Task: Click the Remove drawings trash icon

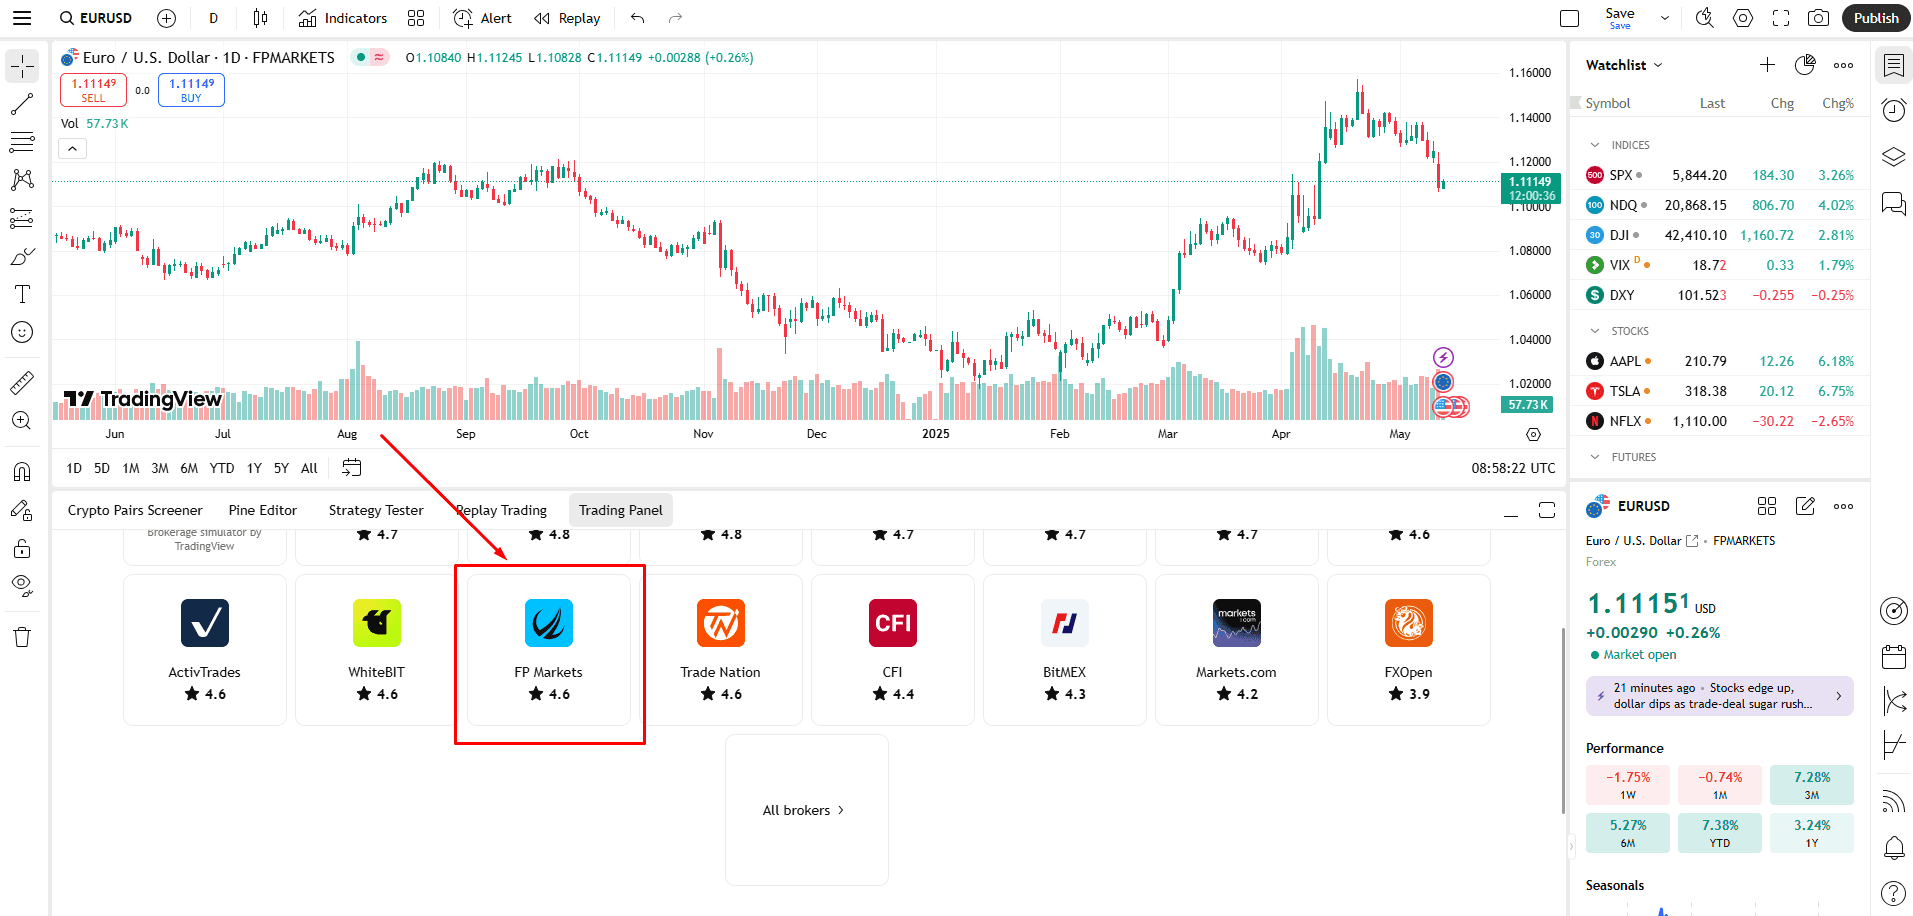Action: tap(21, 636)
